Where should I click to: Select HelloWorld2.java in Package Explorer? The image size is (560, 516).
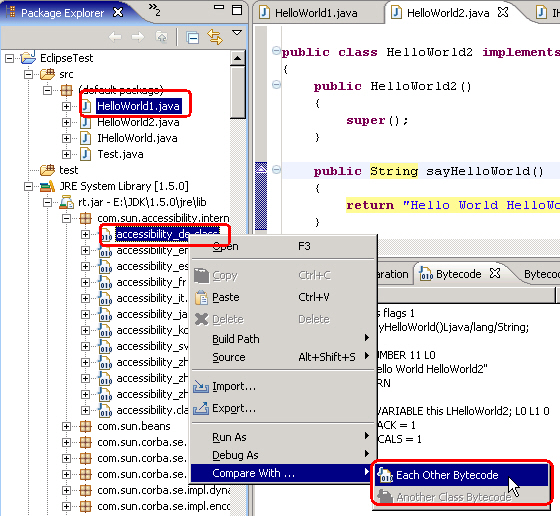coord(138,122)
